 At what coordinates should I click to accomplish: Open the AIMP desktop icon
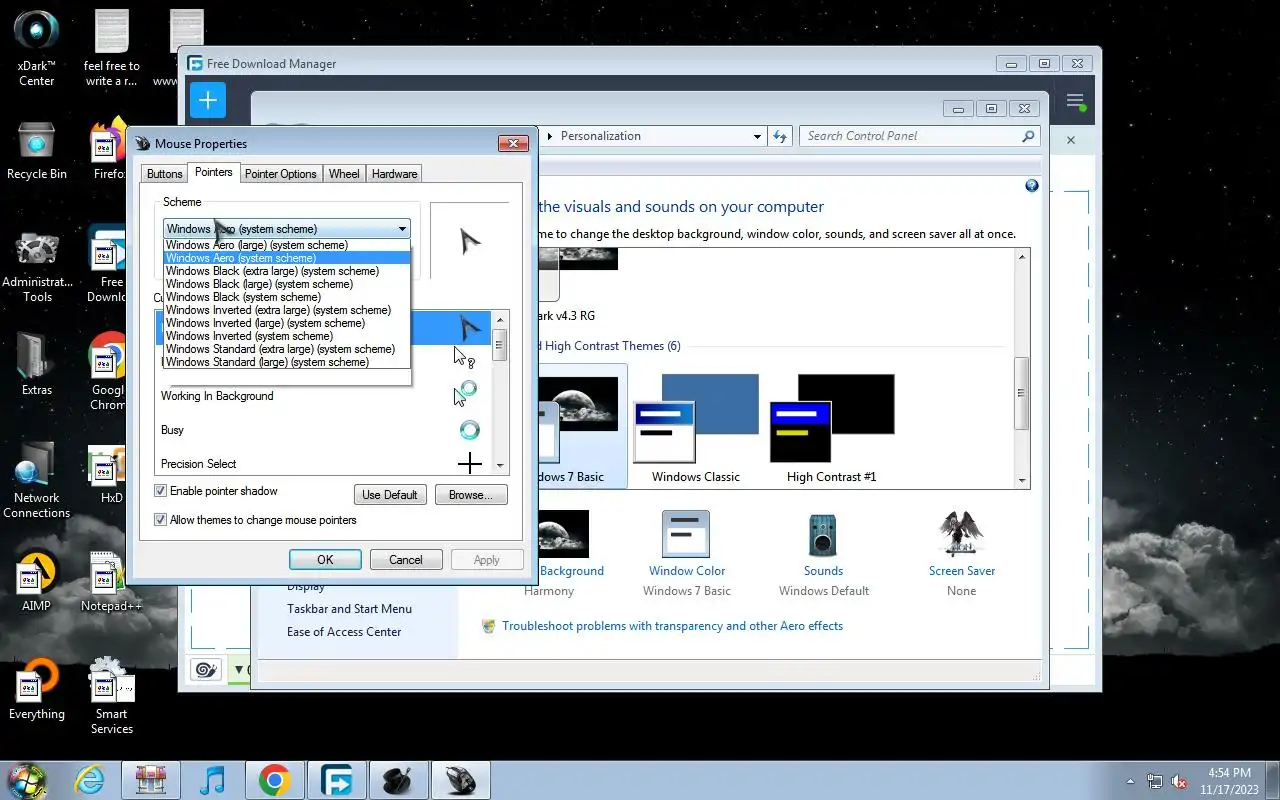36,581
